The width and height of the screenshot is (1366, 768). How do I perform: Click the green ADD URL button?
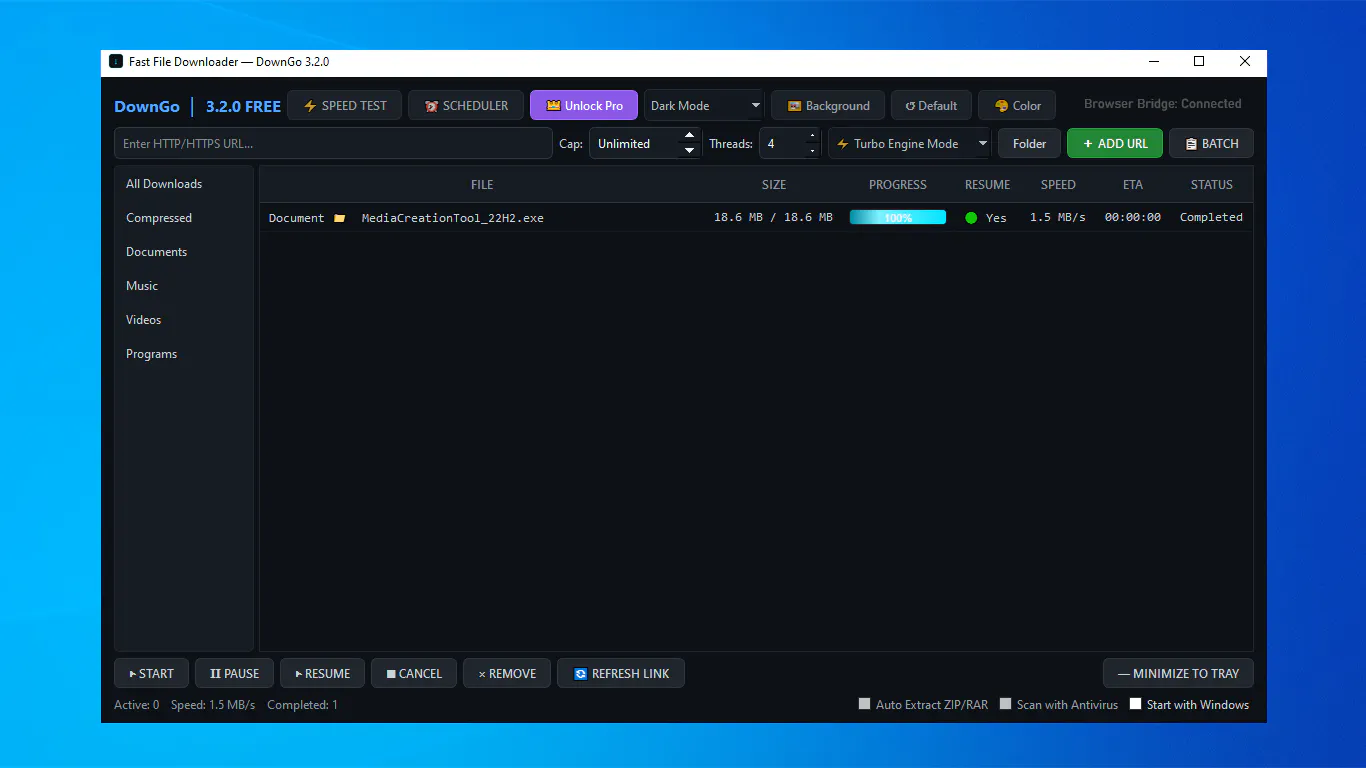1115,143
